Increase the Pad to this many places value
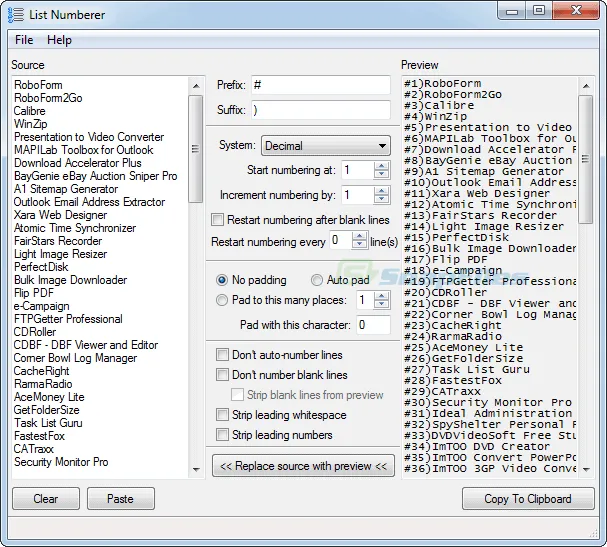The image size is (607, 547). pos(382,296)
